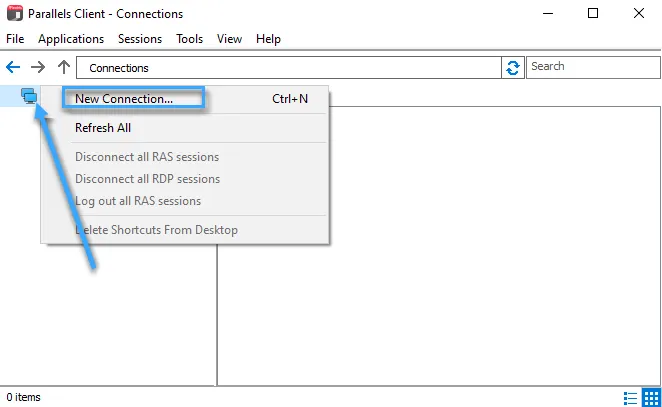Close the Parallels Client window
Viewport: 662px width, 407px height.
[x=639, y=14]
